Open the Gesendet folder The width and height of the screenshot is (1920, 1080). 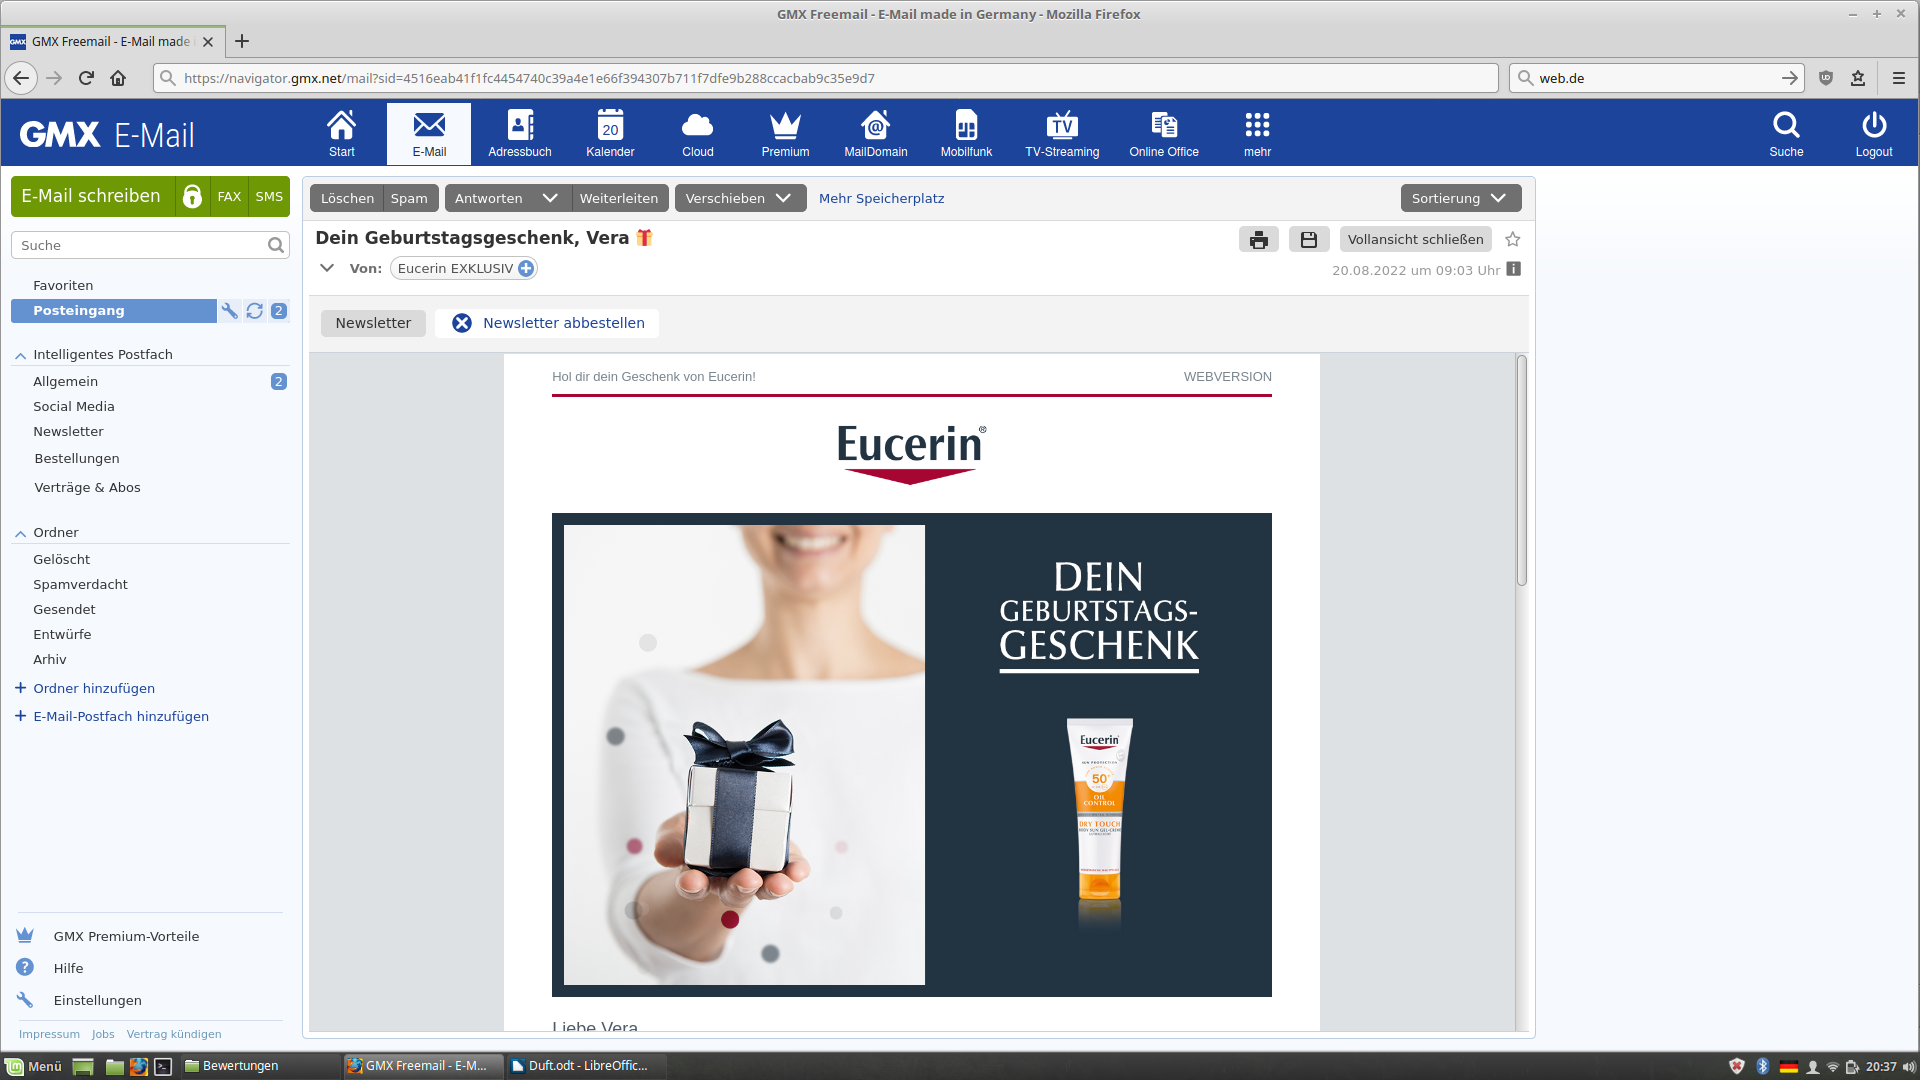[64, 609]
